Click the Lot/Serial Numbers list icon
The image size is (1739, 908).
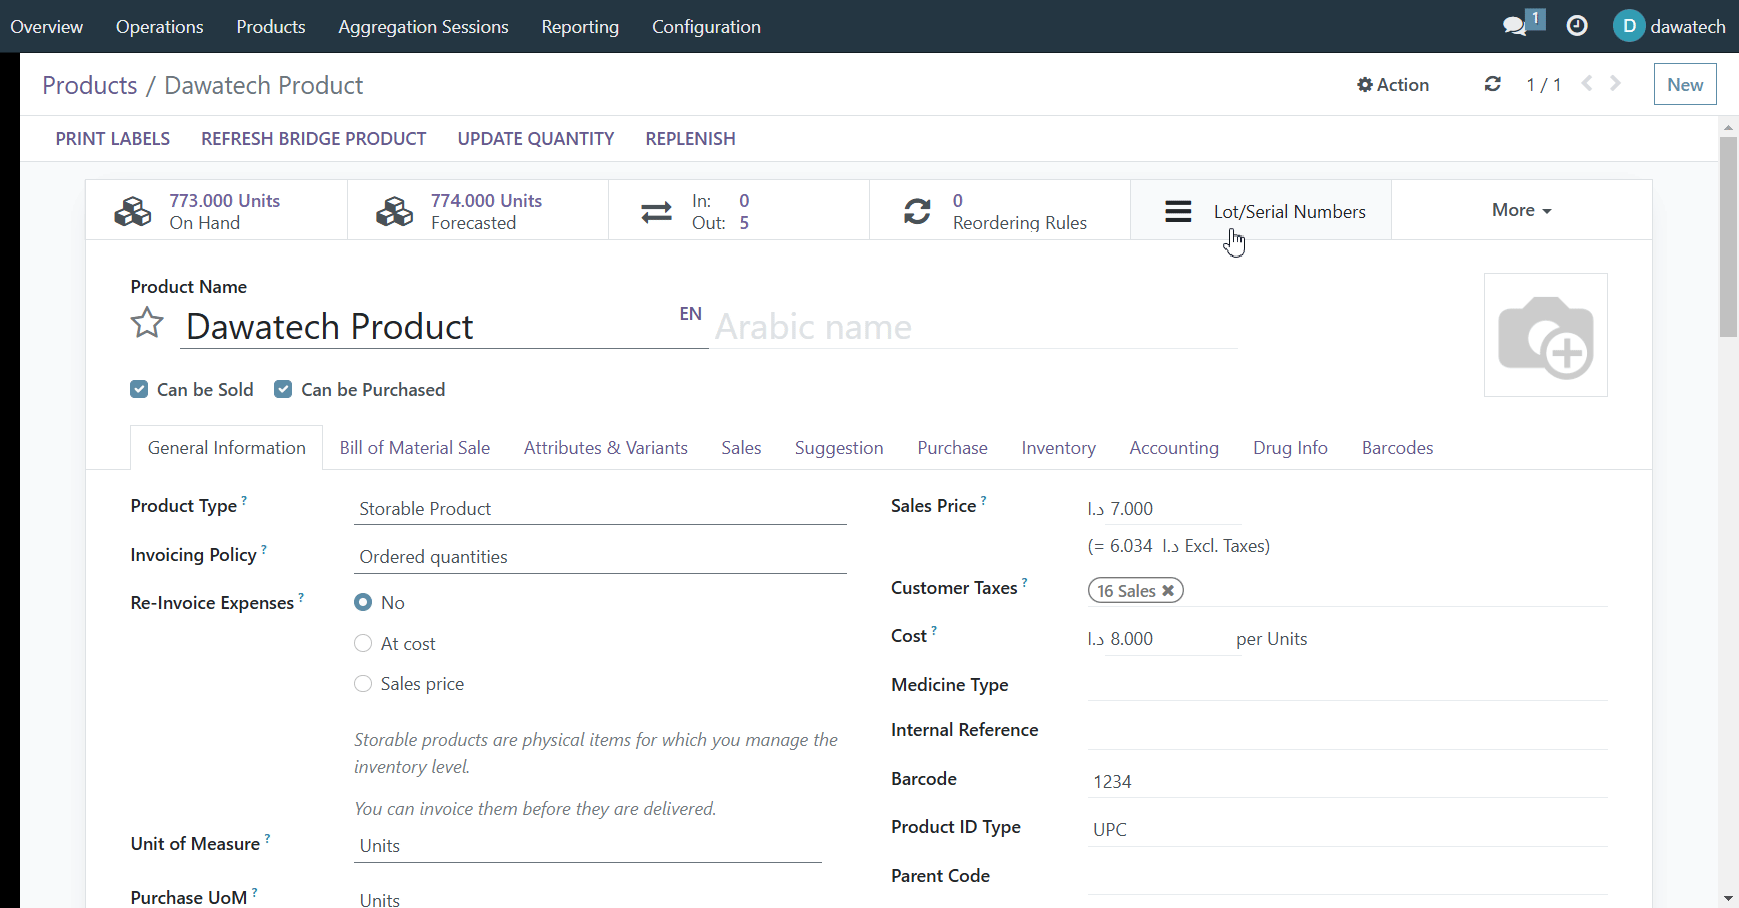1178,211
